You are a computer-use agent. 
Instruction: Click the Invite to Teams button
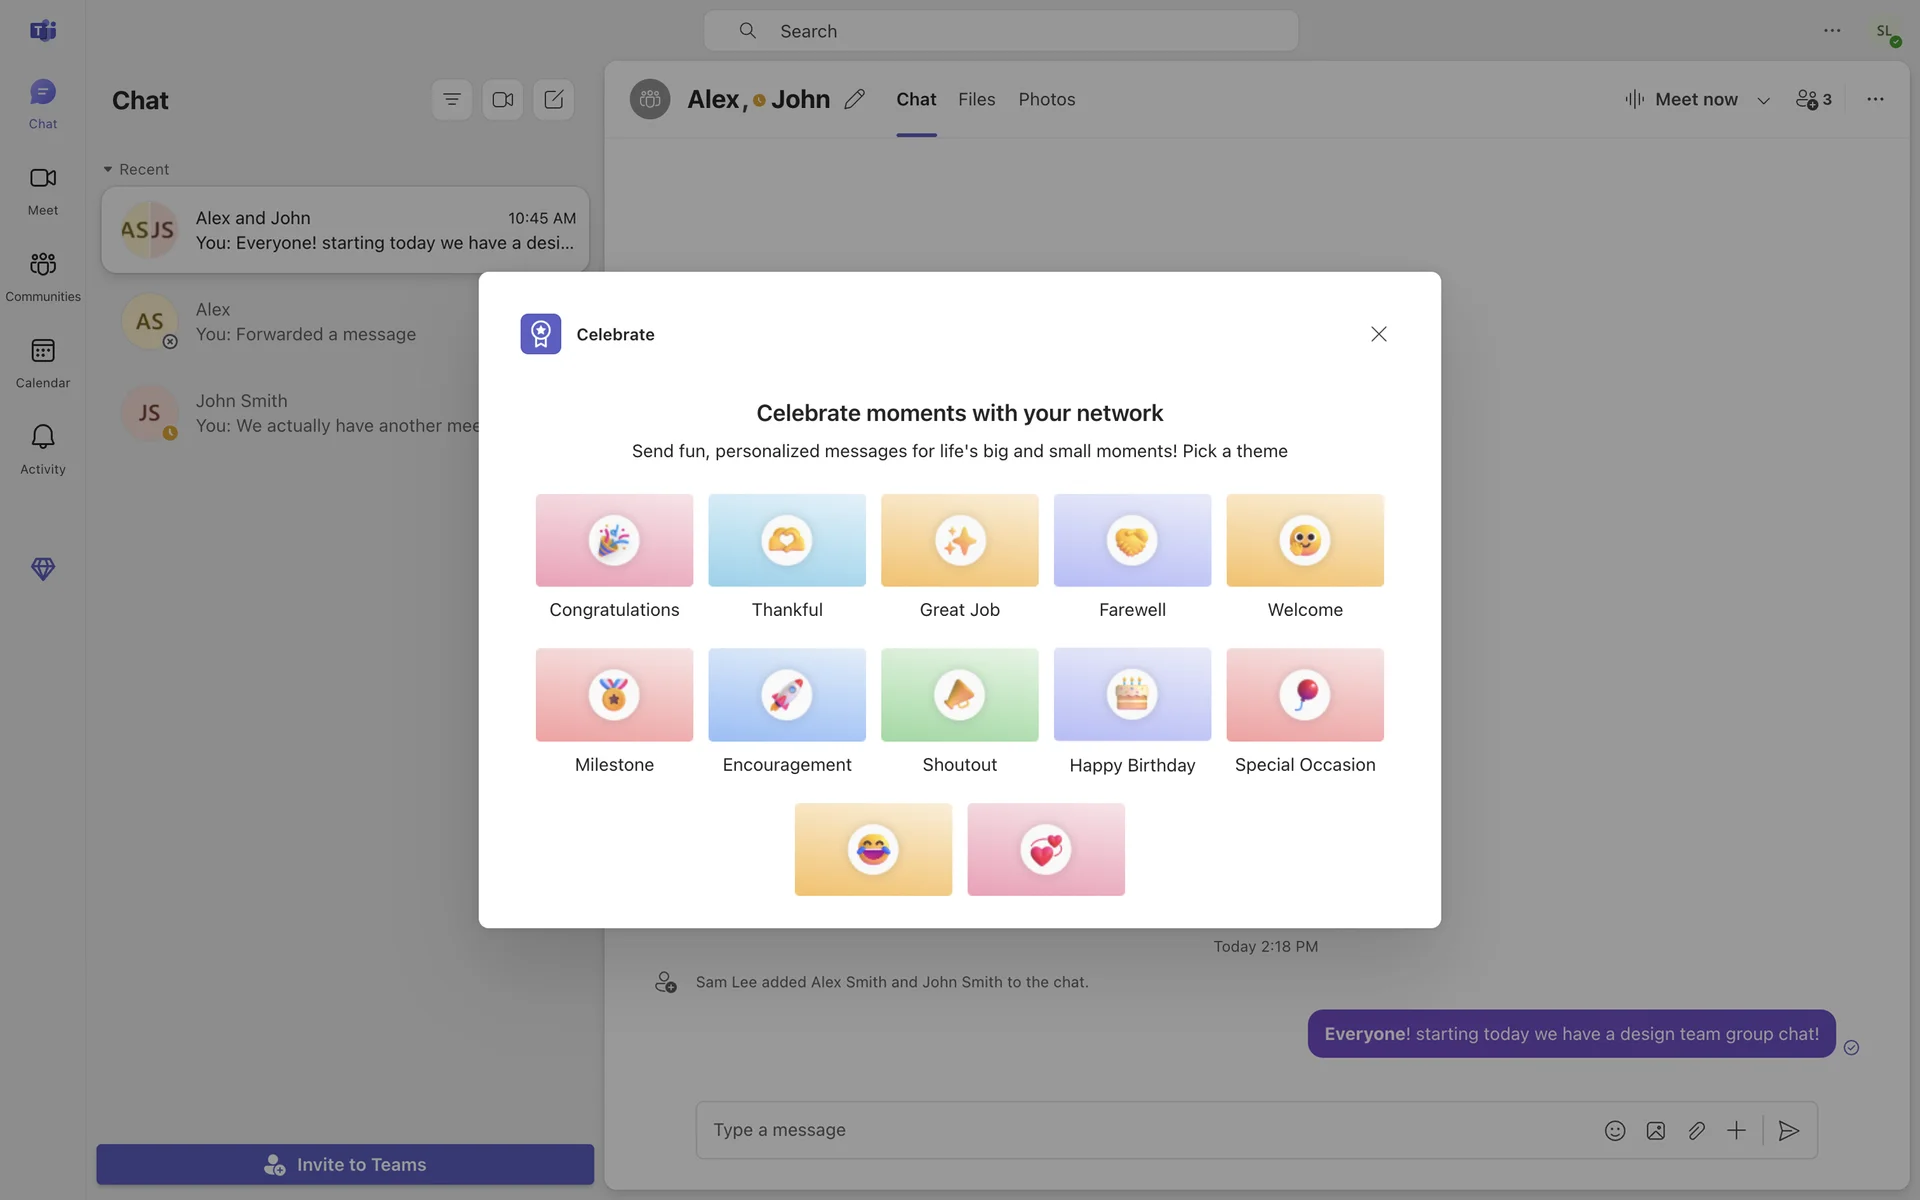(x=345, y=1164)
